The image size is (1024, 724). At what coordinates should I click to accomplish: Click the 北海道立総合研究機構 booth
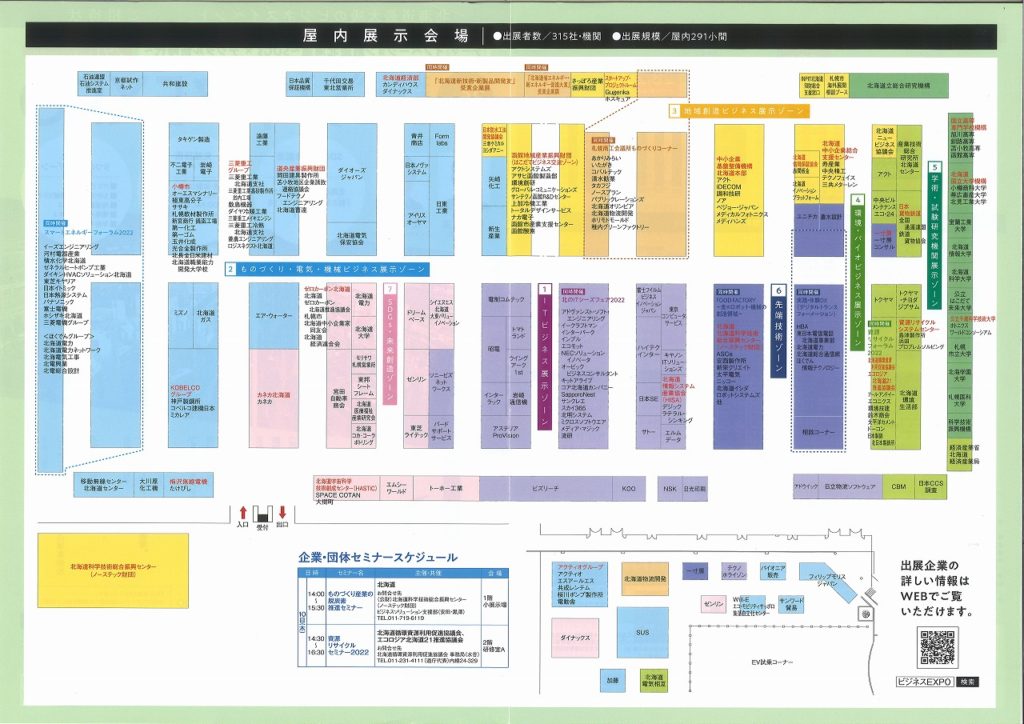899,86
